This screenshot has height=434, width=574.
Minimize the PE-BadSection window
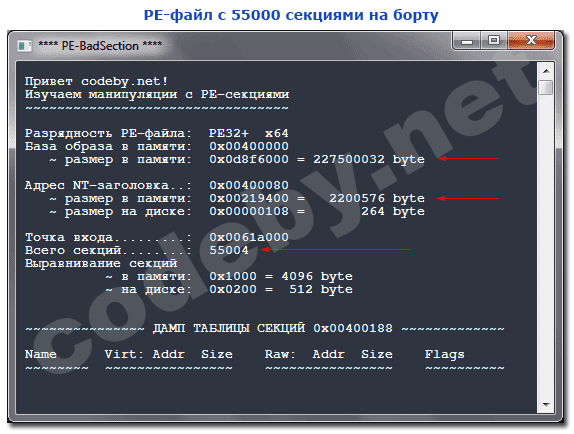point(466,41)
